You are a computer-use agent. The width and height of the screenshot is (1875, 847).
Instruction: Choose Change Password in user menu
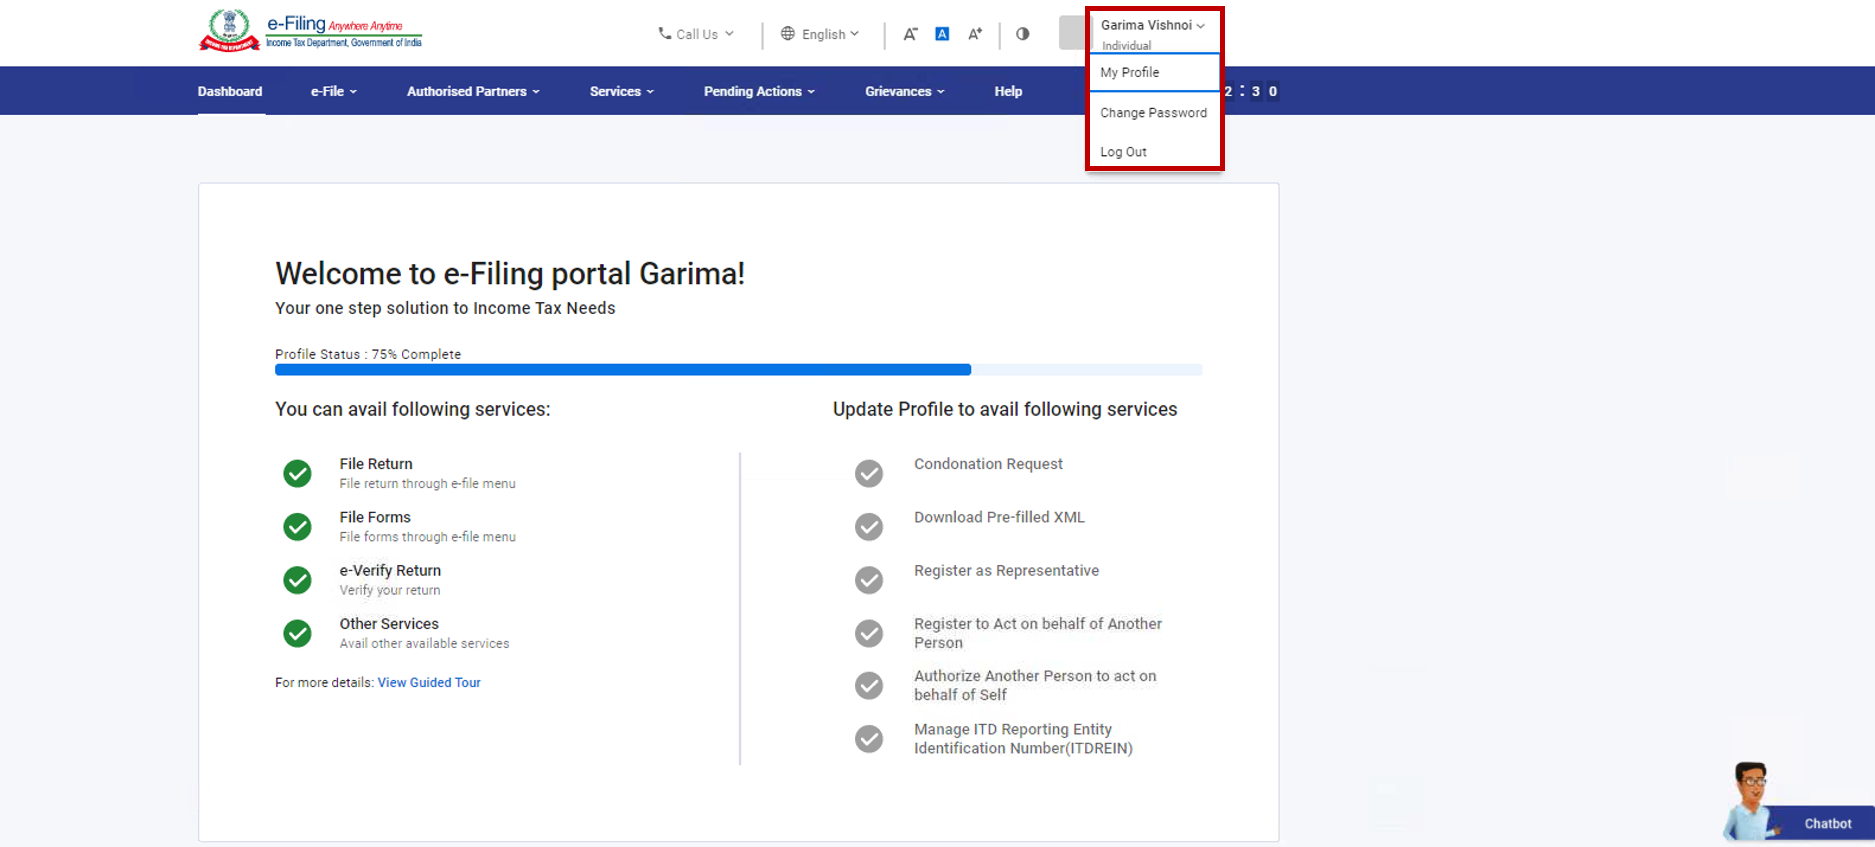click(1153, 113)
